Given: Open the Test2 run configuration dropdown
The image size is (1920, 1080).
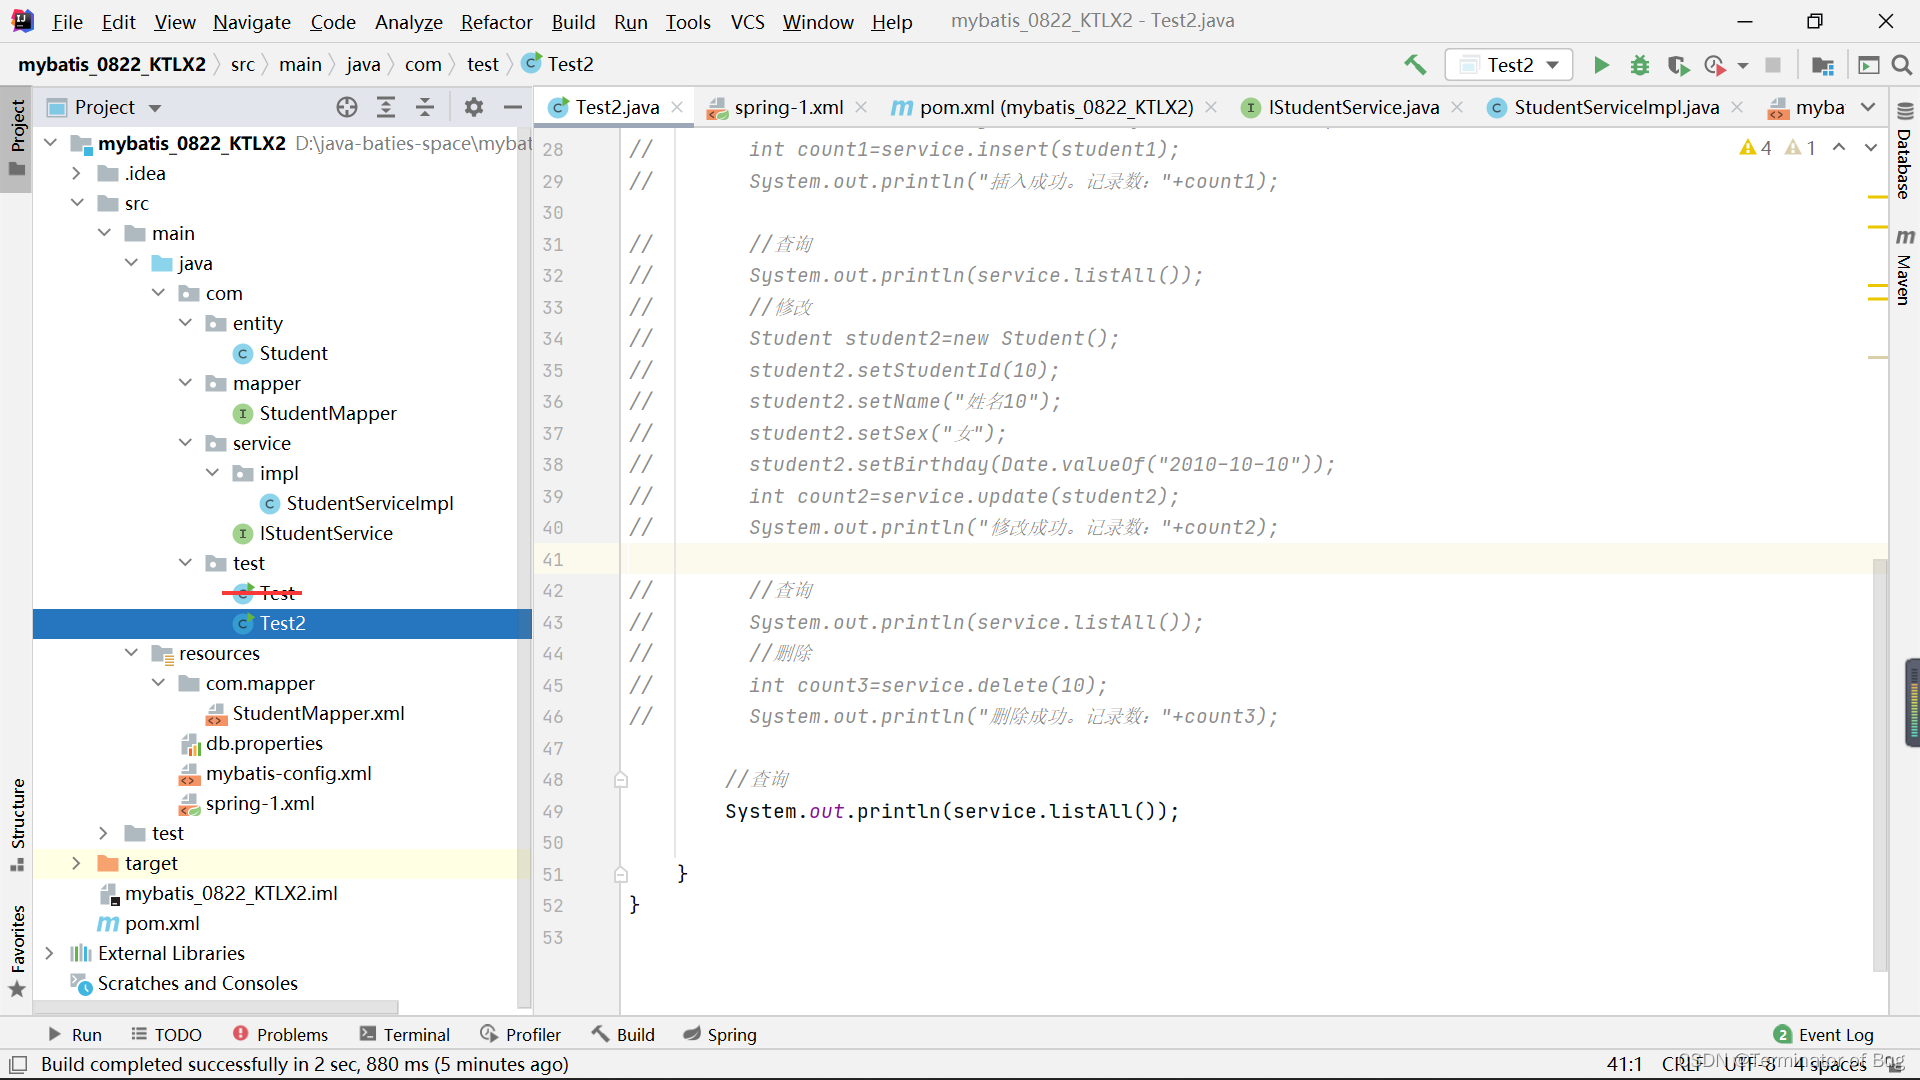Looking at the screenshot, I should click(1509, 65).
